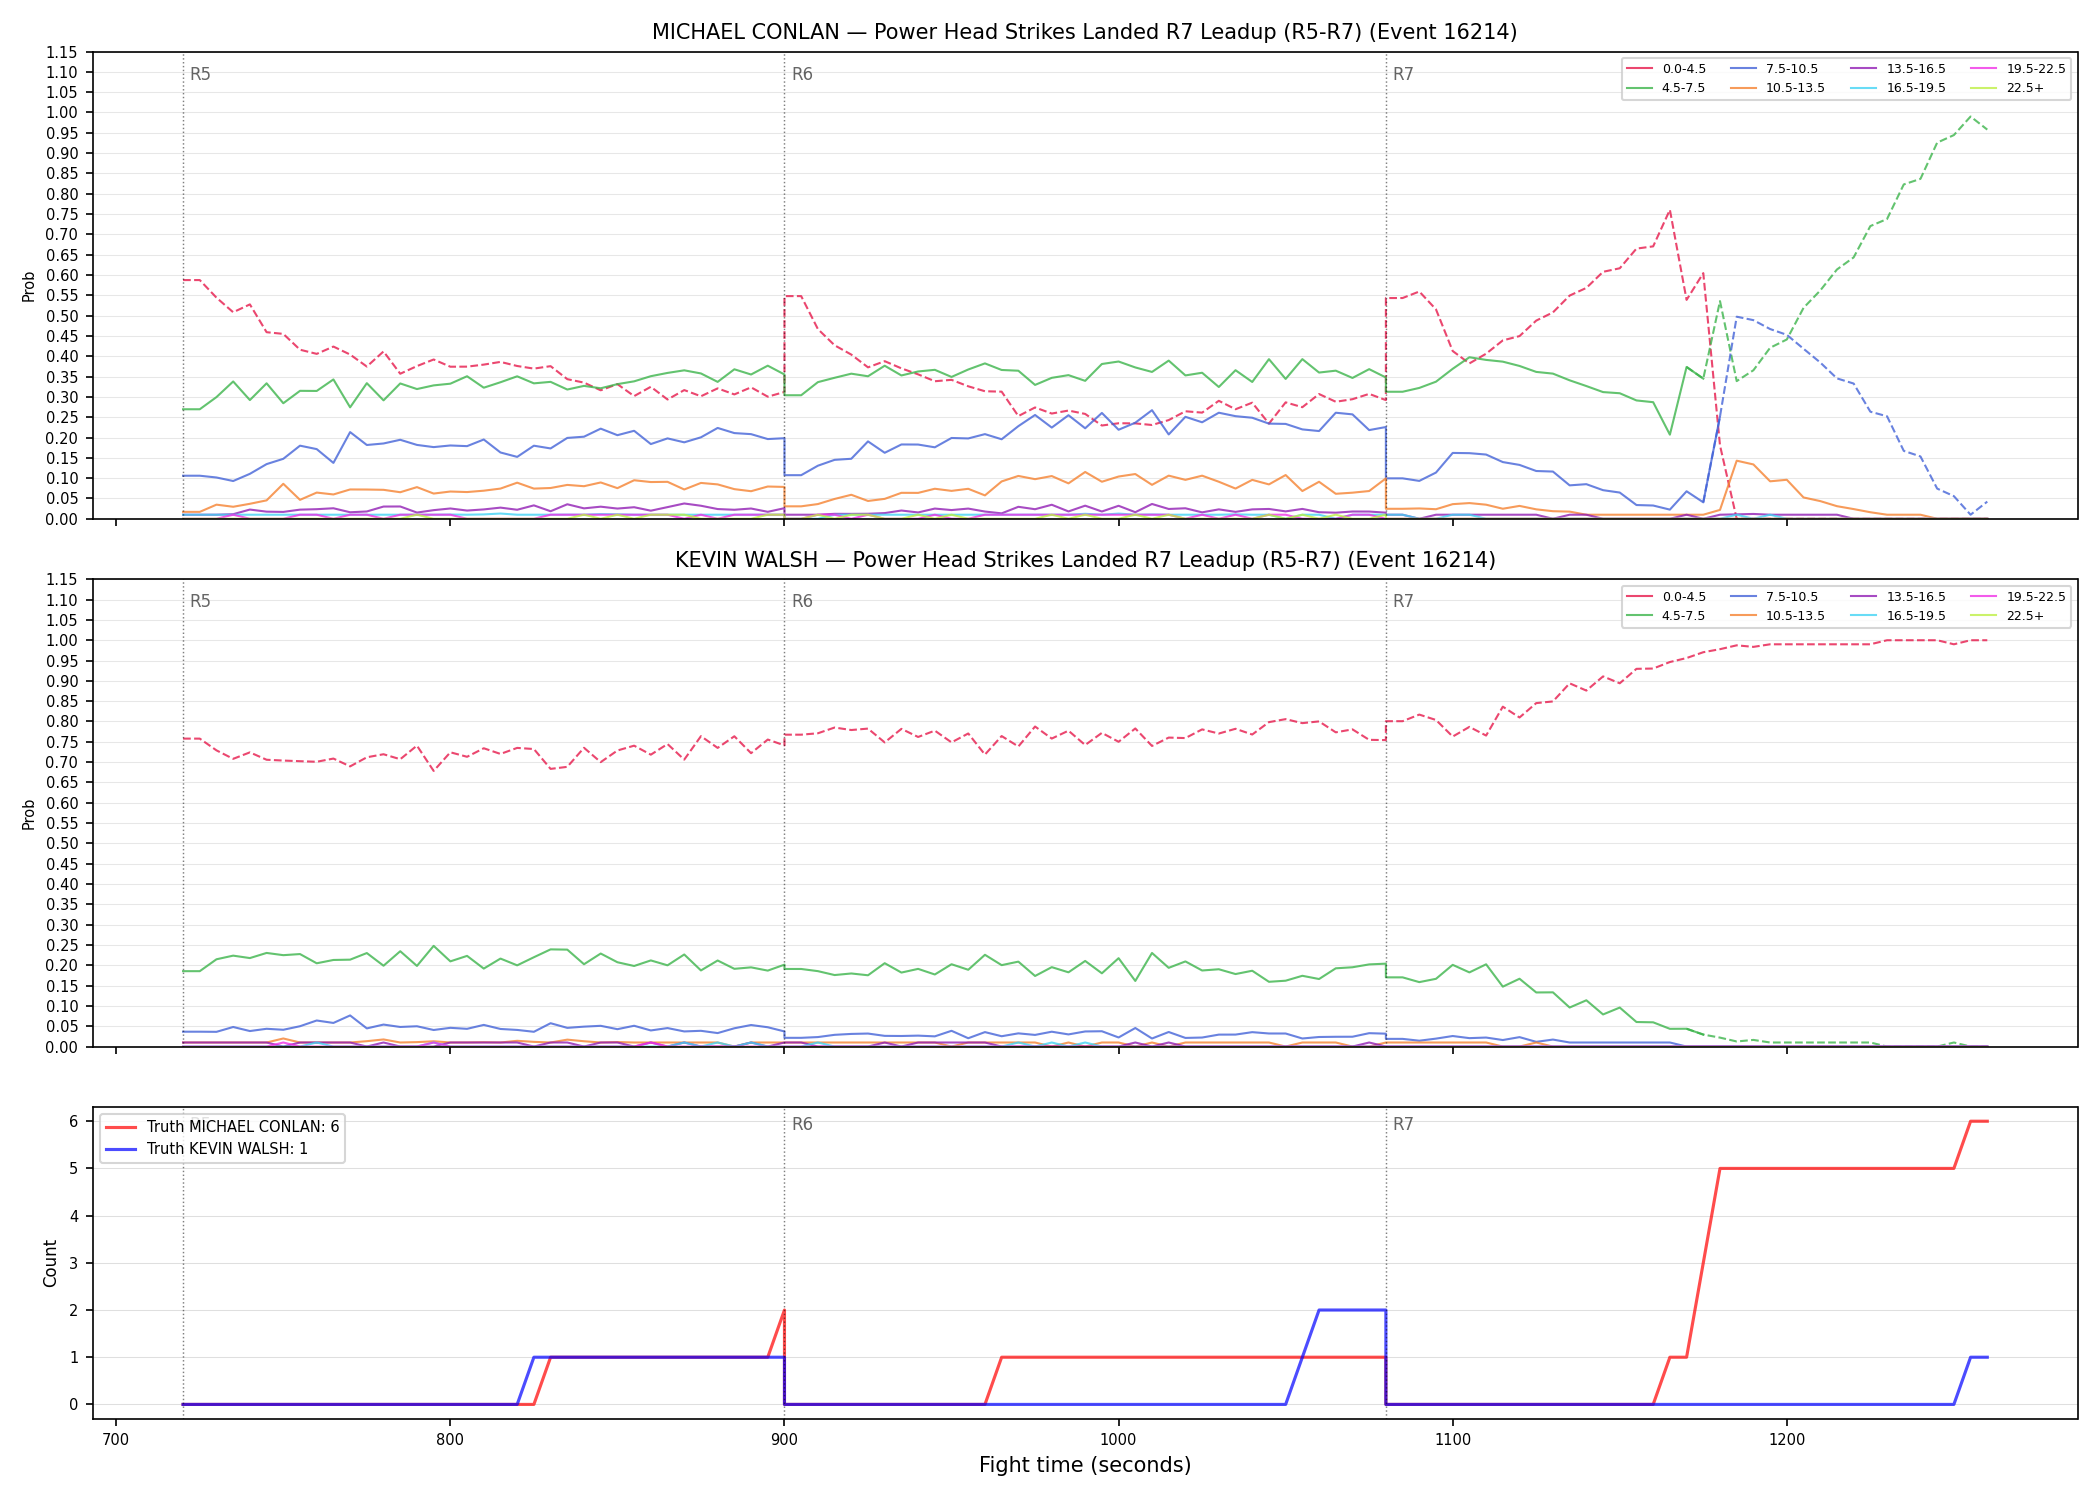The image size is (2100, 1500).
Task: Click the 1.00 tick in the Kevin Walsh chart
Action: click(x=62, y=641)
